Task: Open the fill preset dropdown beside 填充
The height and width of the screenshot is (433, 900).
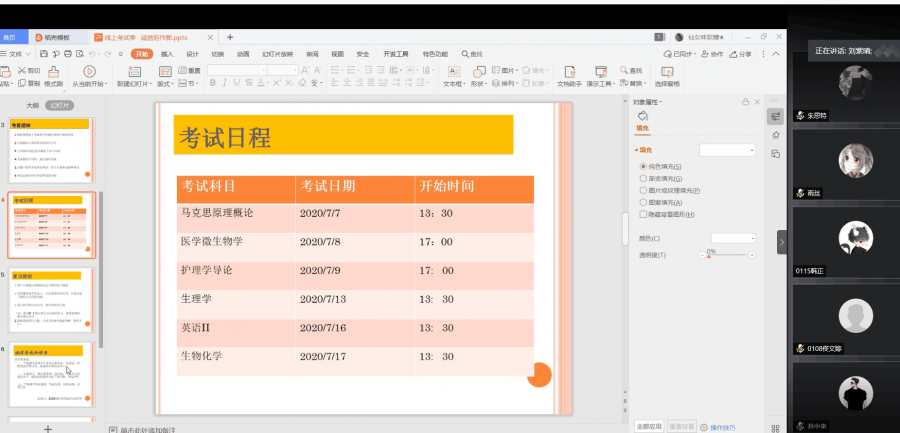Action: [x=727, y=150]
